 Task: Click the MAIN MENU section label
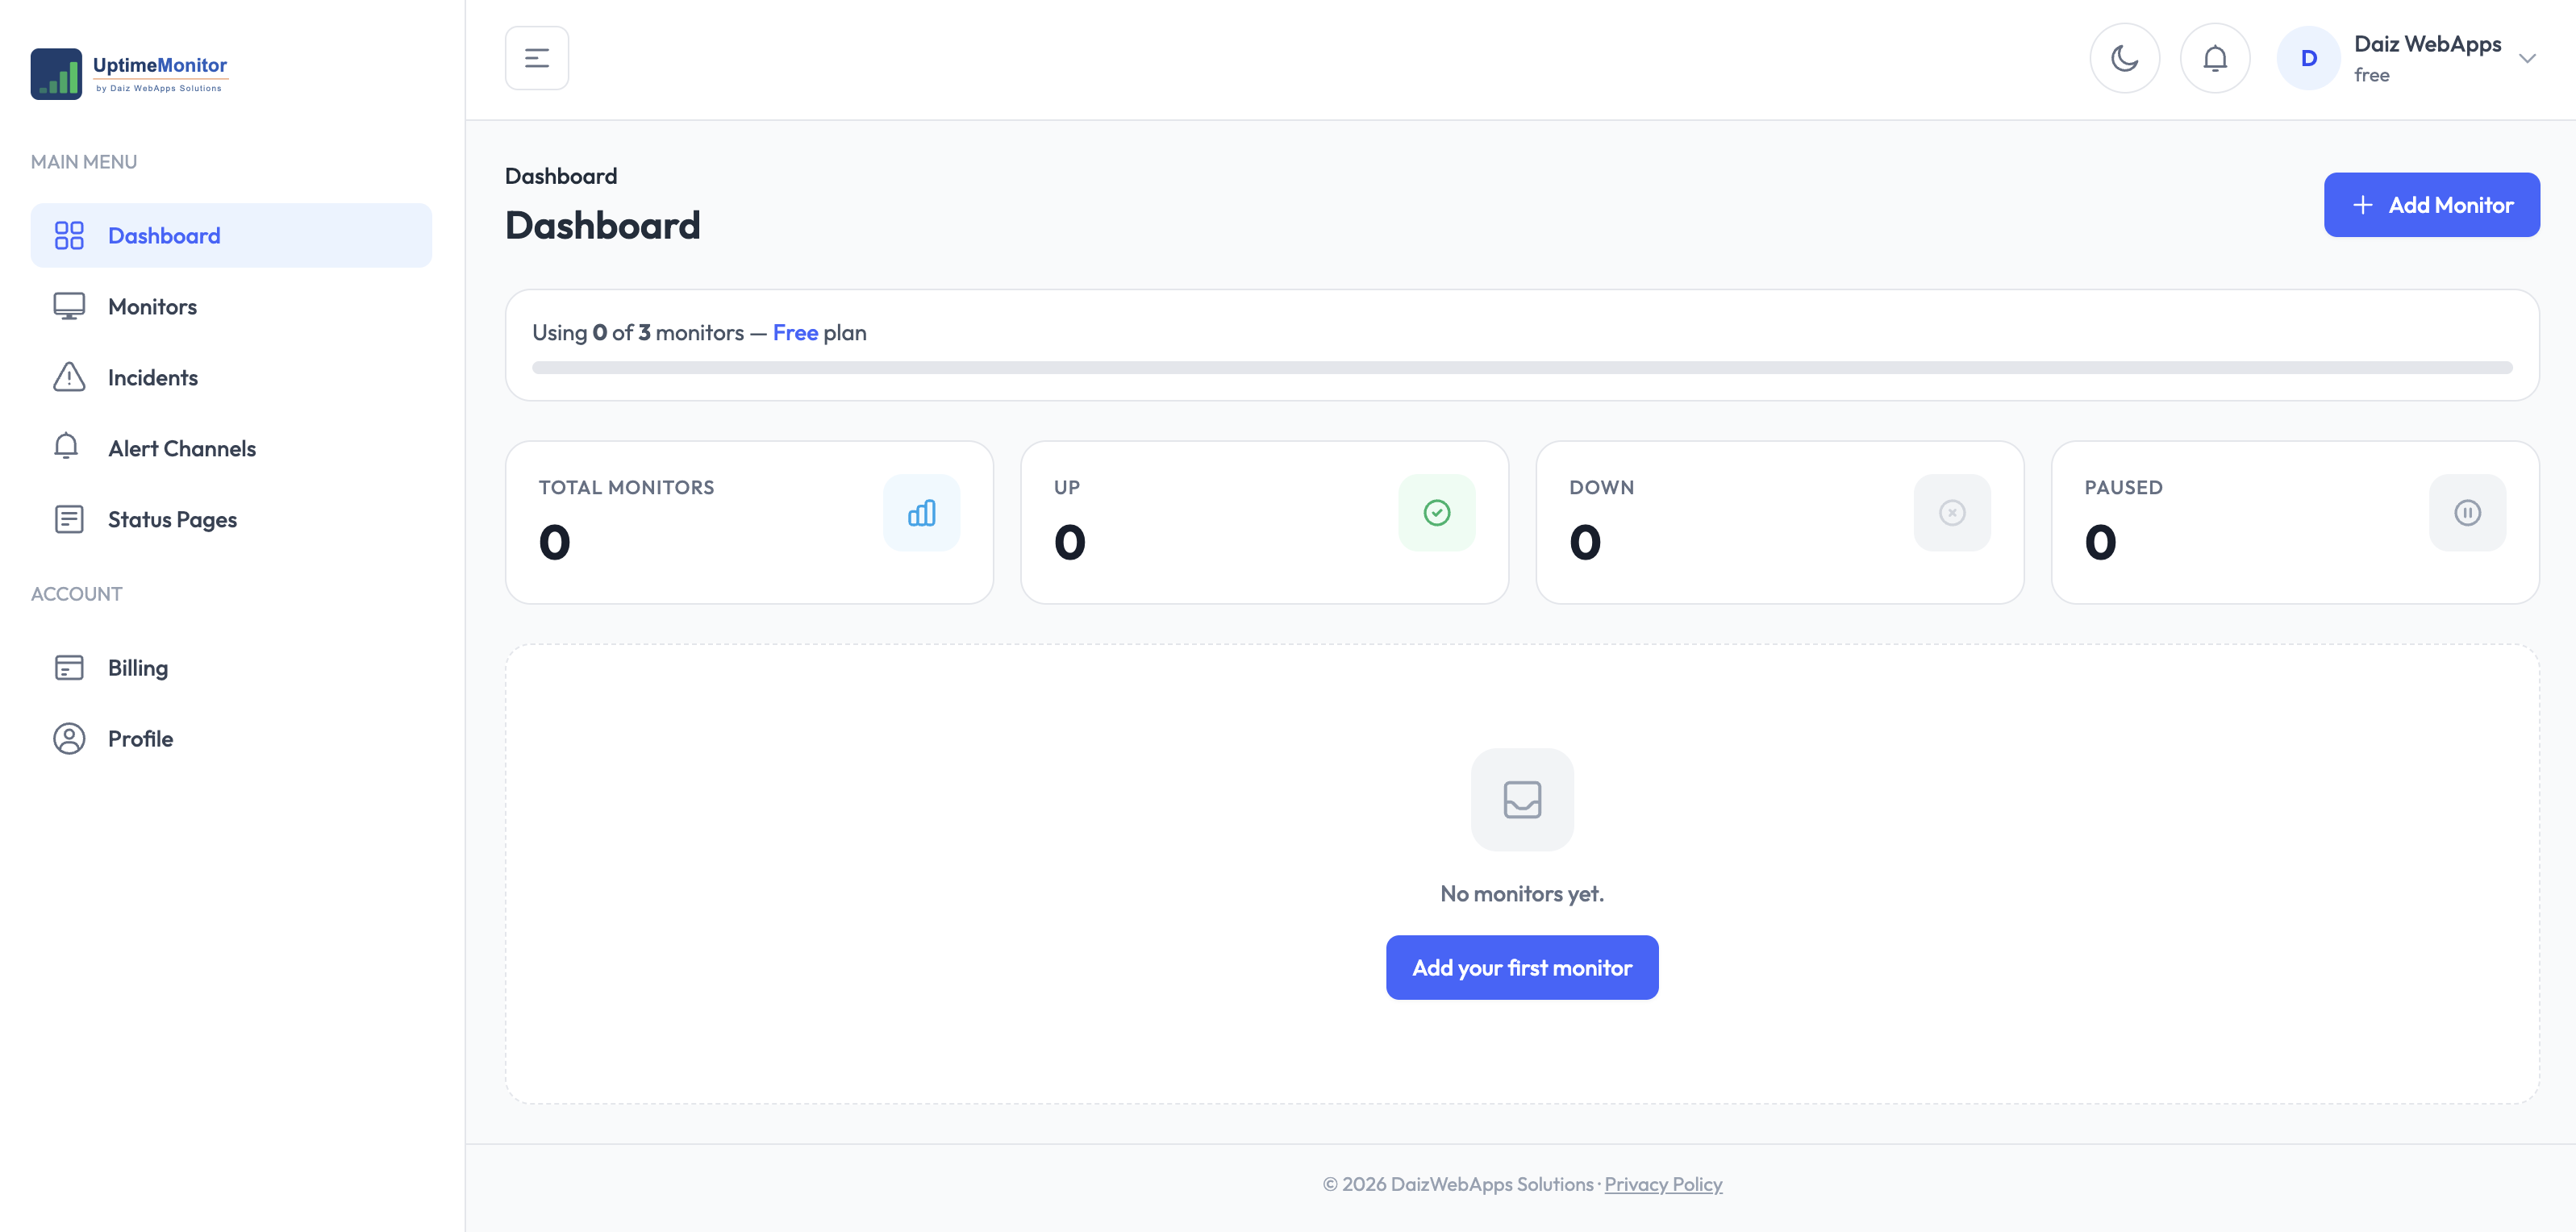[84, 161]
